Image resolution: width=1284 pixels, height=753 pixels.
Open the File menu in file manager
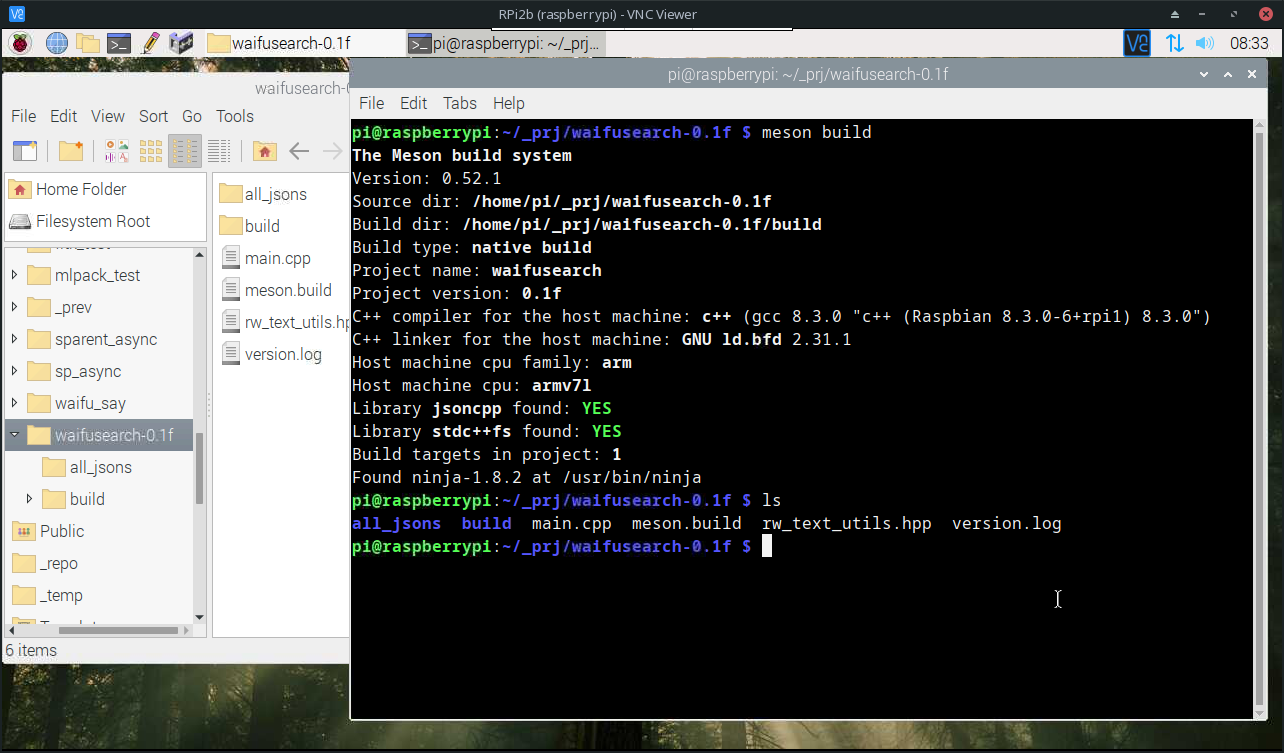23,116
